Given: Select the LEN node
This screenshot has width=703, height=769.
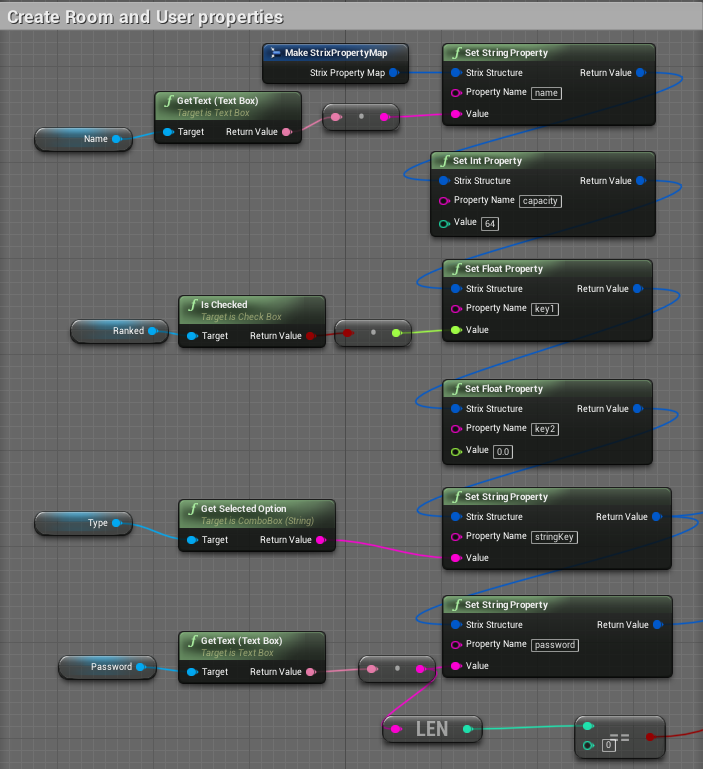Looking at the screenshot, I should (x=432, y=729).
